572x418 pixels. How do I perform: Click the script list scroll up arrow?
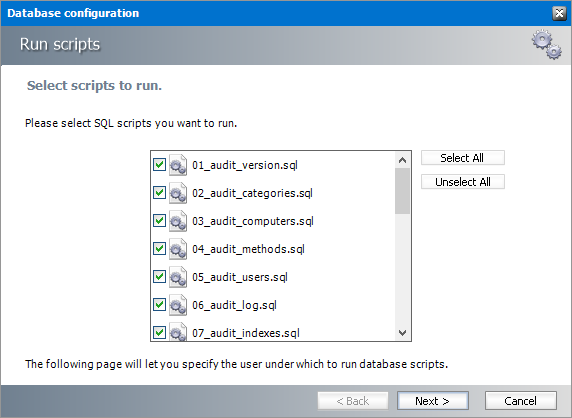coord(402,160)
